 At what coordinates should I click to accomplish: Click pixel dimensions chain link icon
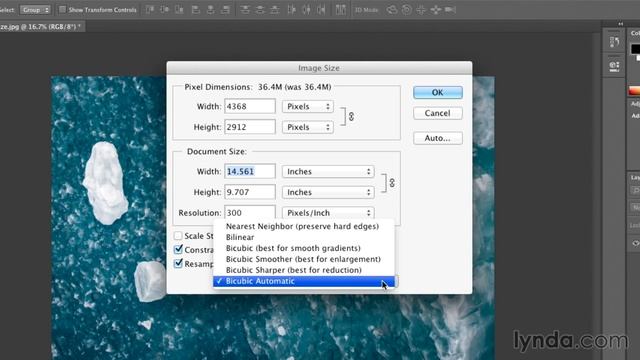(x=351, y=117)
